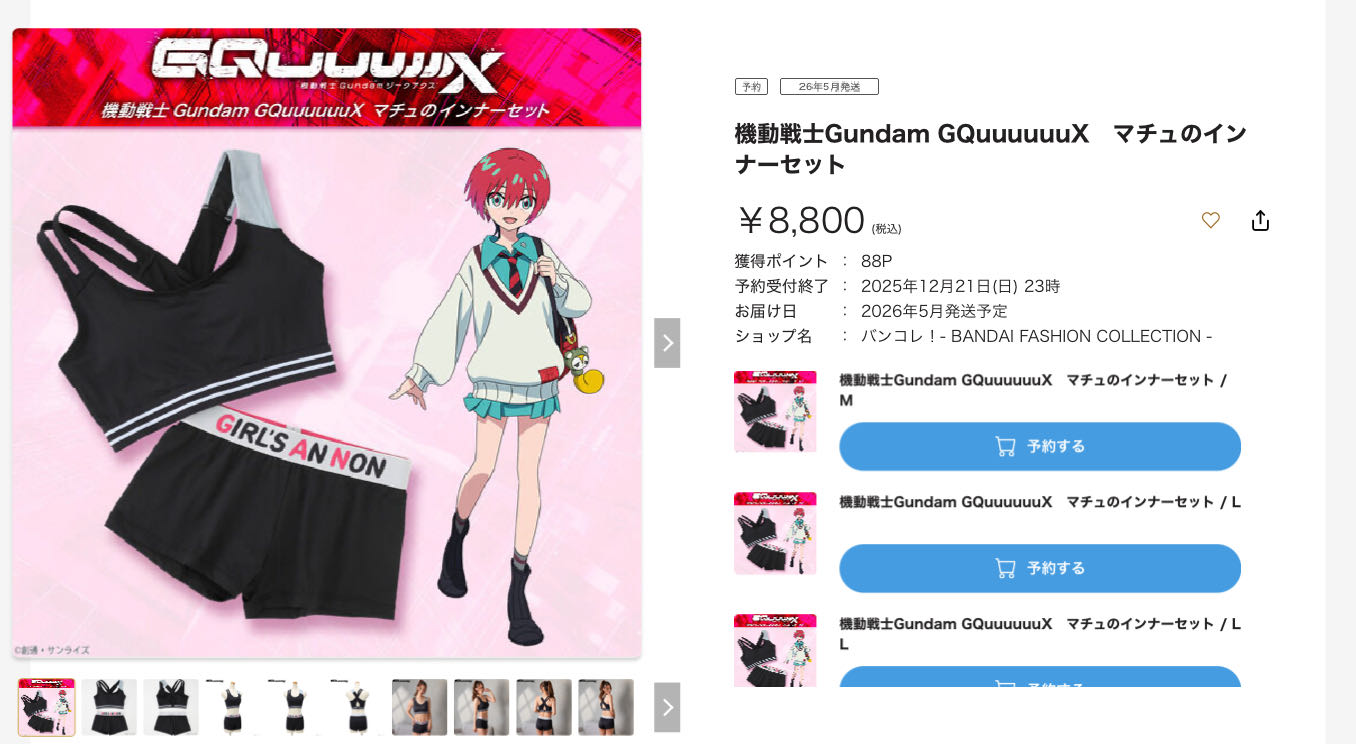View the last visible model thumbnail
The height and width of the screenshot is (744, 1356).
point(606,707)
